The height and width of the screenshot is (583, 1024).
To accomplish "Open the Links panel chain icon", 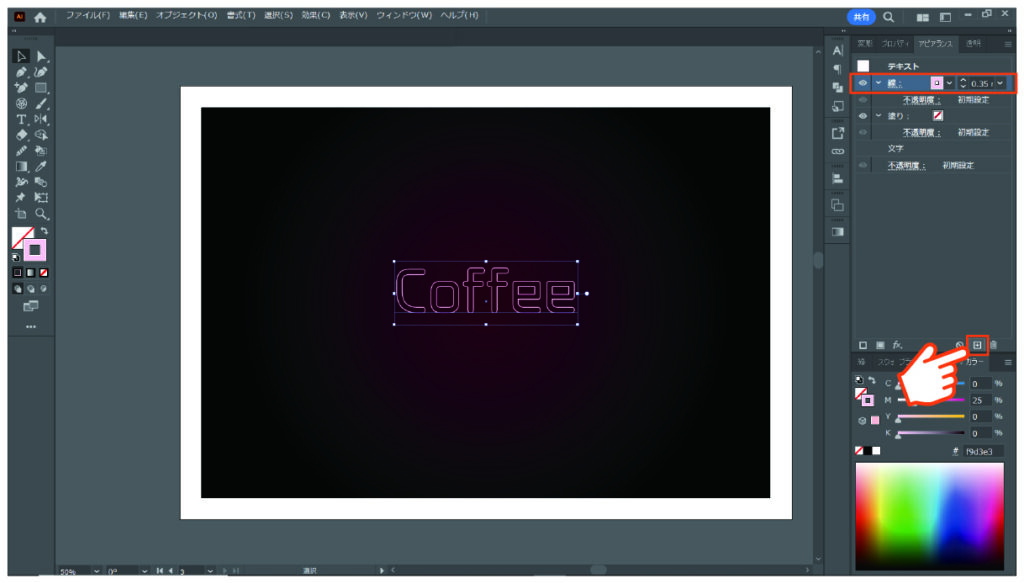I will [x=838, y=151].
